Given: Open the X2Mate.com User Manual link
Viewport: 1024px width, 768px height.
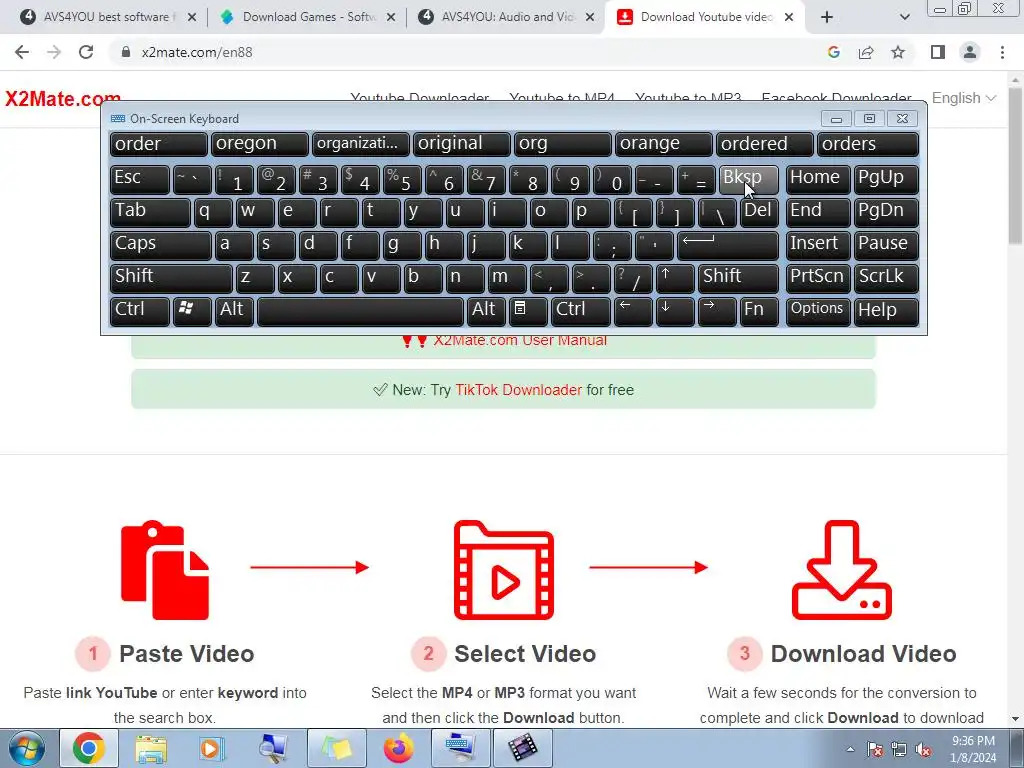Looking at the screenshot, I should (520, 340).
